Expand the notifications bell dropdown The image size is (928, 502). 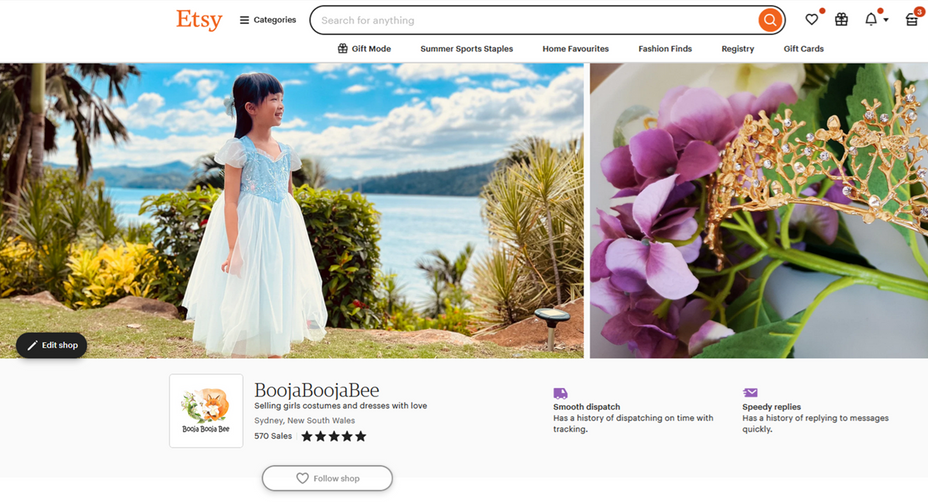874,20
